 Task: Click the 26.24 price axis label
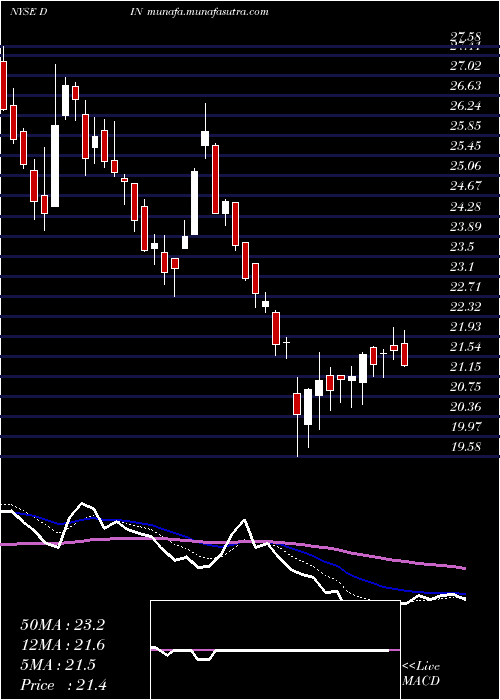click(466, 106)
